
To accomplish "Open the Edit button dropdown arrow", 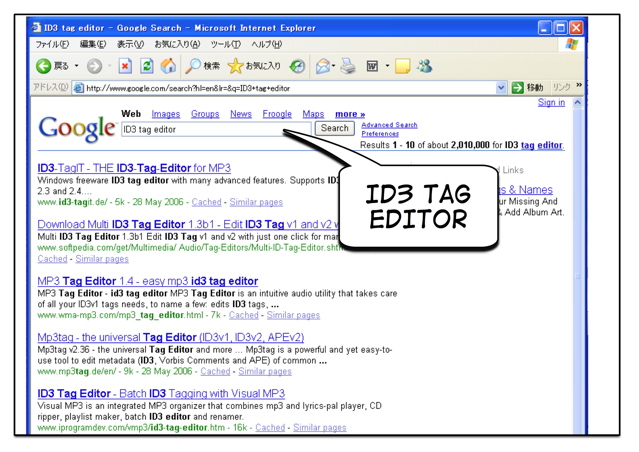I will (387, 66).
